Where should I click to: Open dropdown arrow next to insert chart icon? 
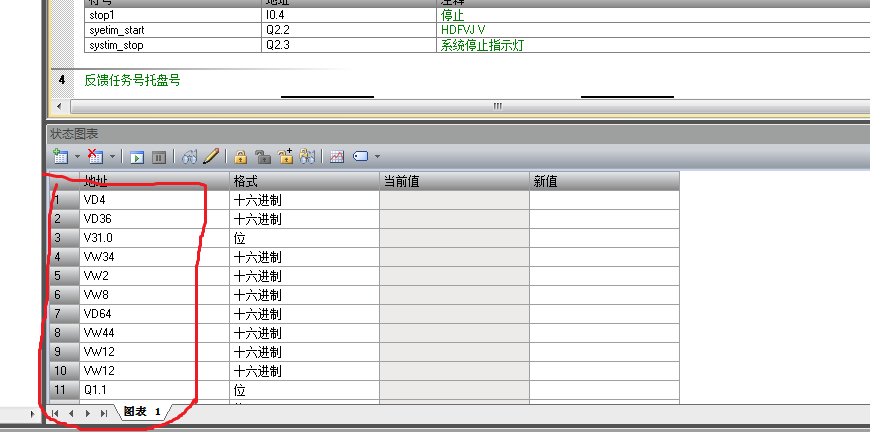pos(77,157)
